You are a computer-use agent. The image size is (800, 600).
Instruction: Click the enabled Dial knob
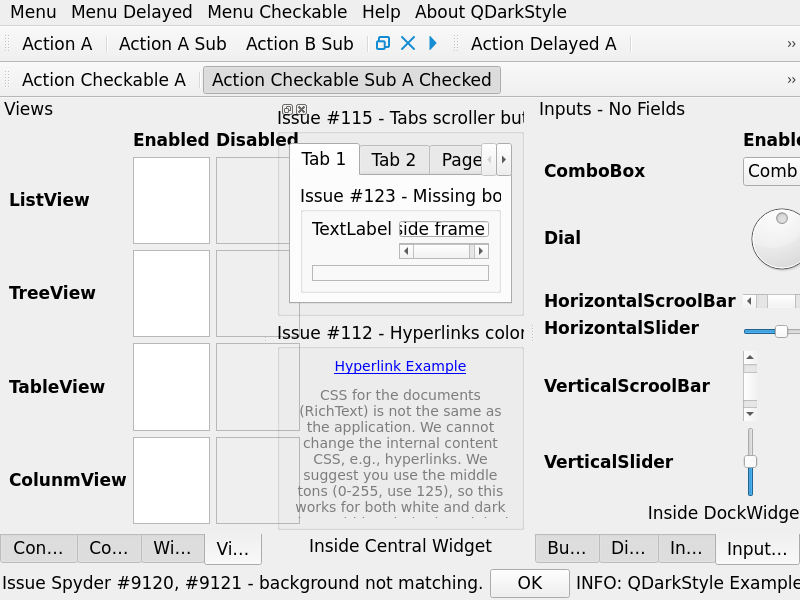pos(778,238)
